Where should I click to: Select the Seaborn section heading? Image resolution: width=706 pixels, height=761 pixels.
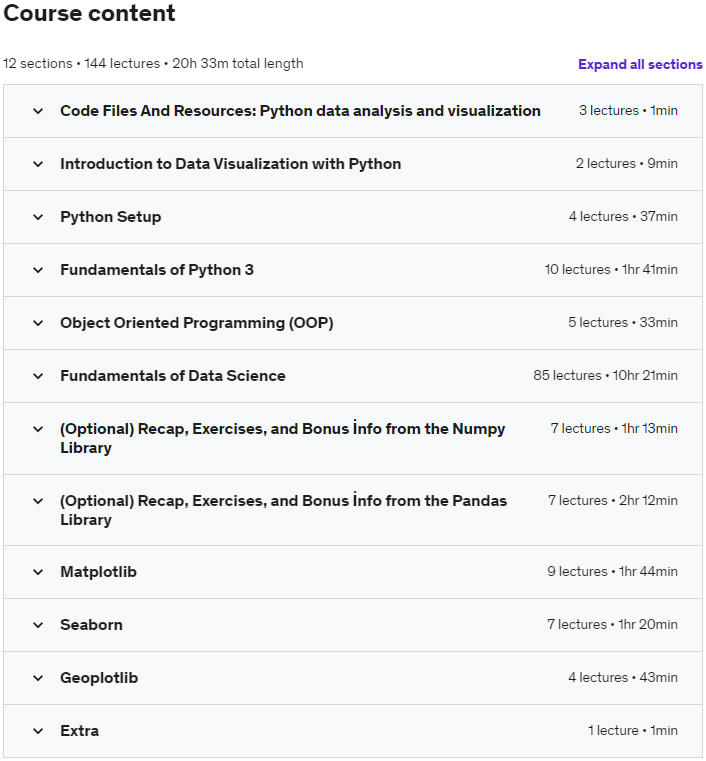(91, 625)
